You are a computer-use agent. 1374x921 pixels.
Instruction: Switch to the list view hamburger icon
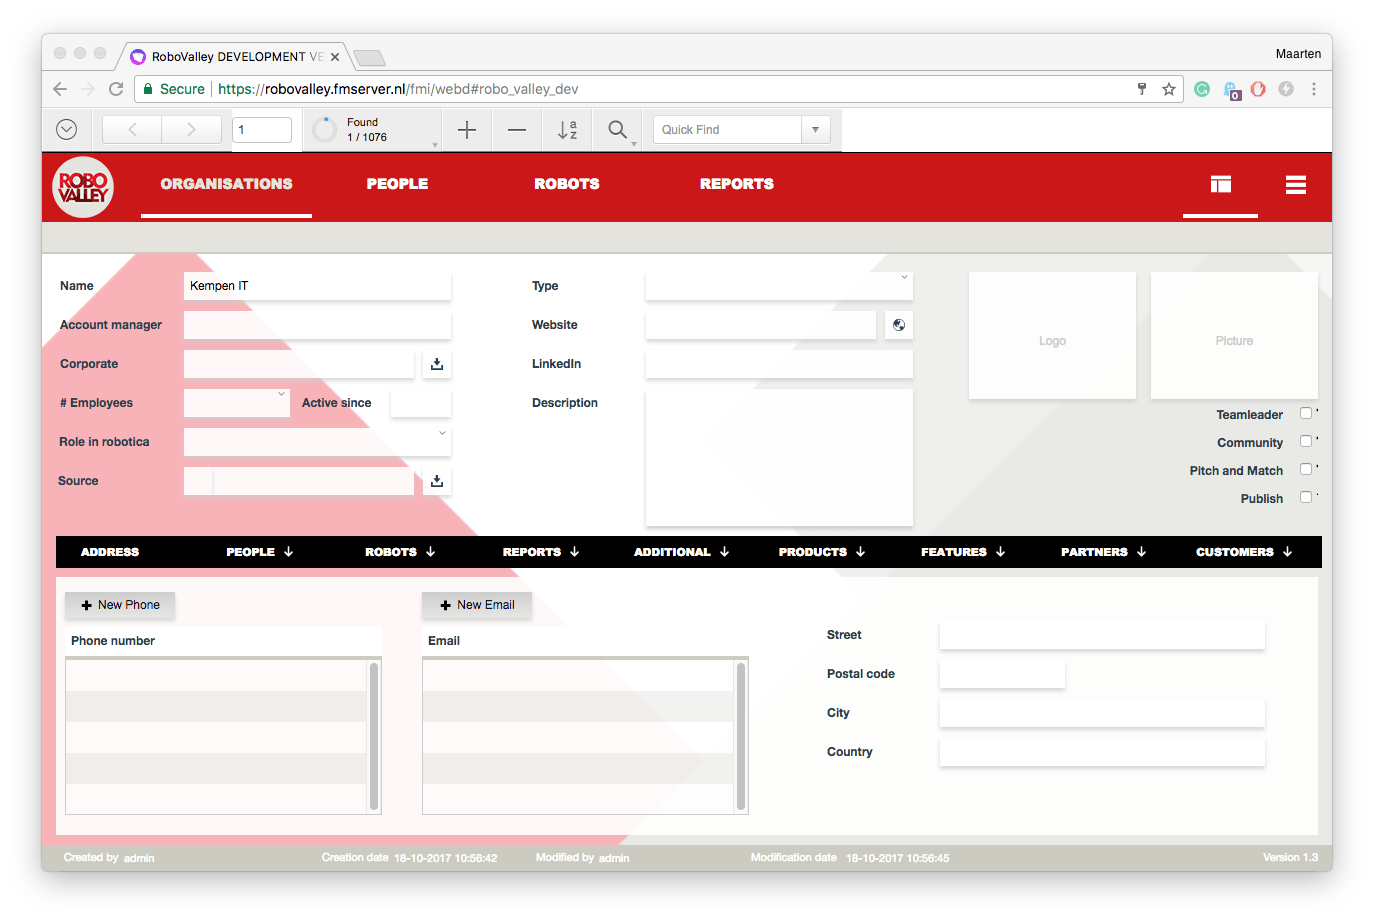(x=1296, y=184)
